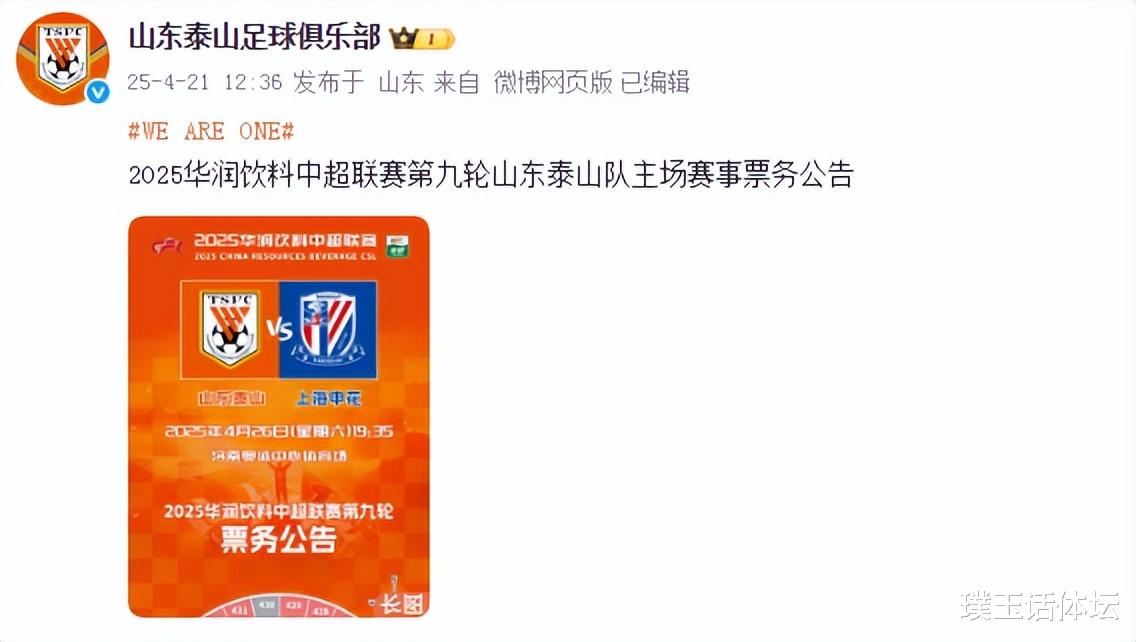Click the 微博网页版 source link
Image resolution: width=1136 pixels, height=642 pixels.
click(553, 82)
